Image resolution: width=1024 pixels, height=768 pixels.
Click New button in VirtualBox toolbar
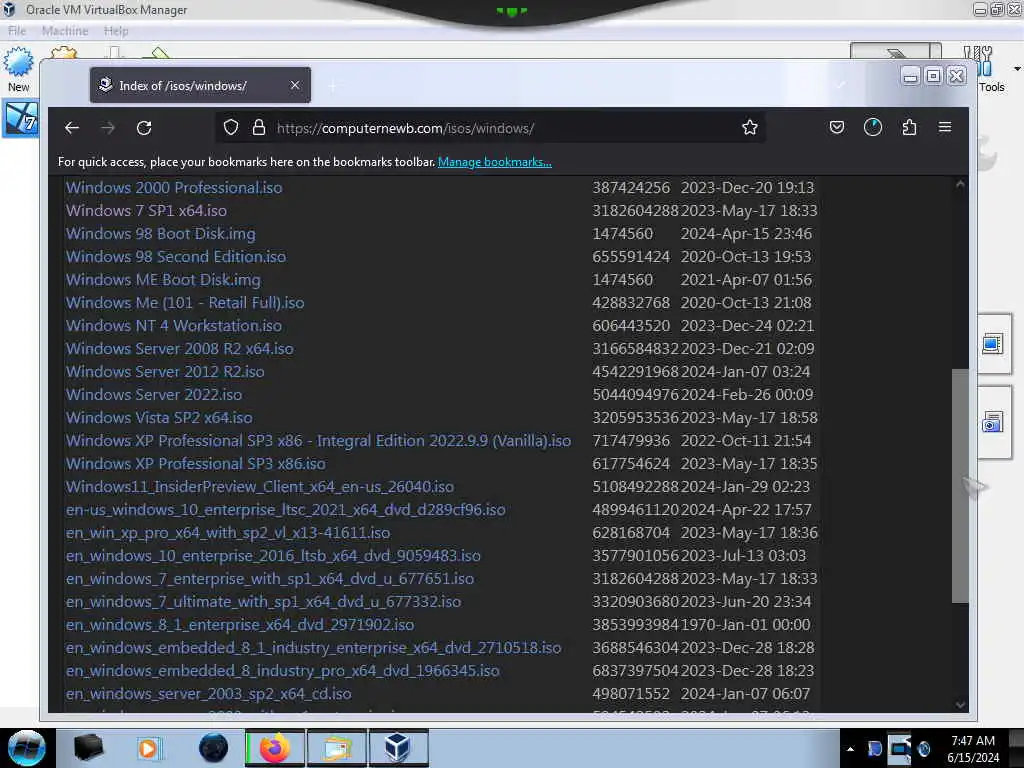tap(18, 70)
